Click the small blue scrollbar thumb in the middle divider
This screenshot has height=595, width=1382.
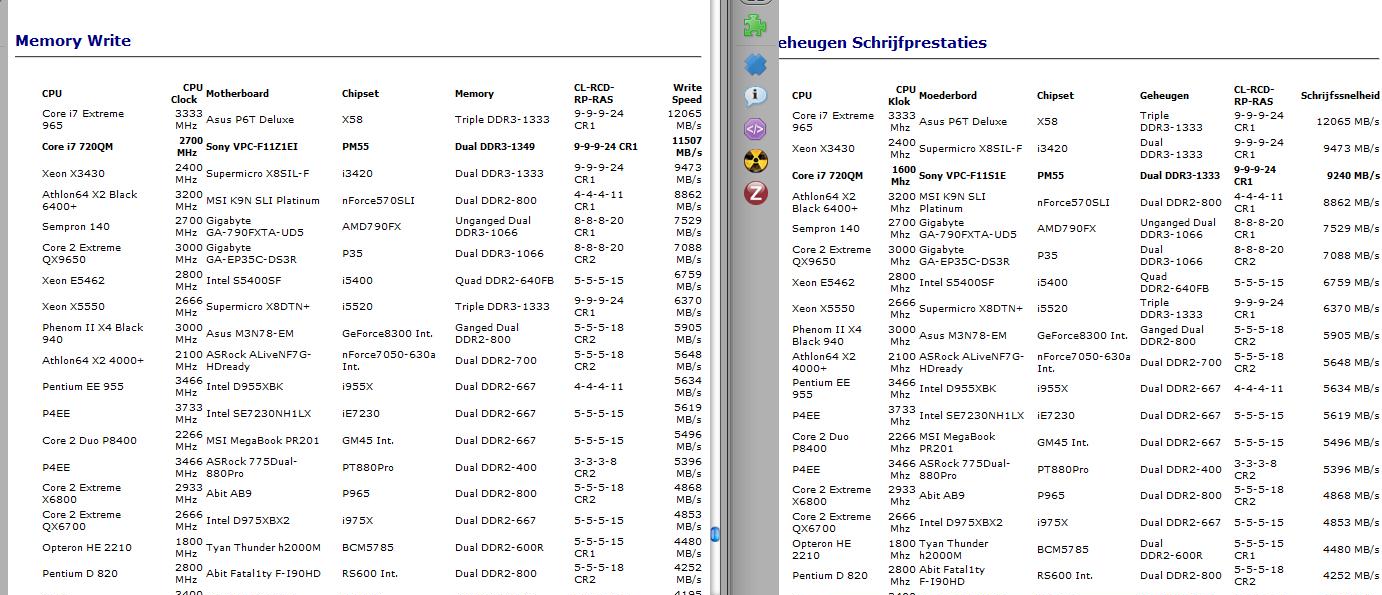coord(715,534)
